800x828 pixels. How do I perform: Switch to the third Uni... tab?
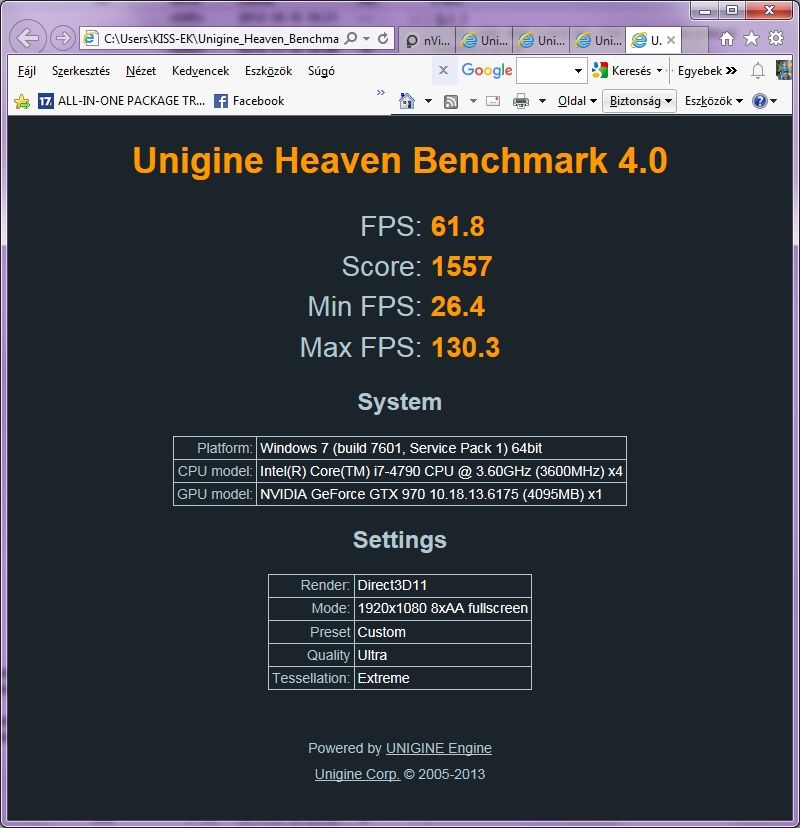[x=598, y=40]
